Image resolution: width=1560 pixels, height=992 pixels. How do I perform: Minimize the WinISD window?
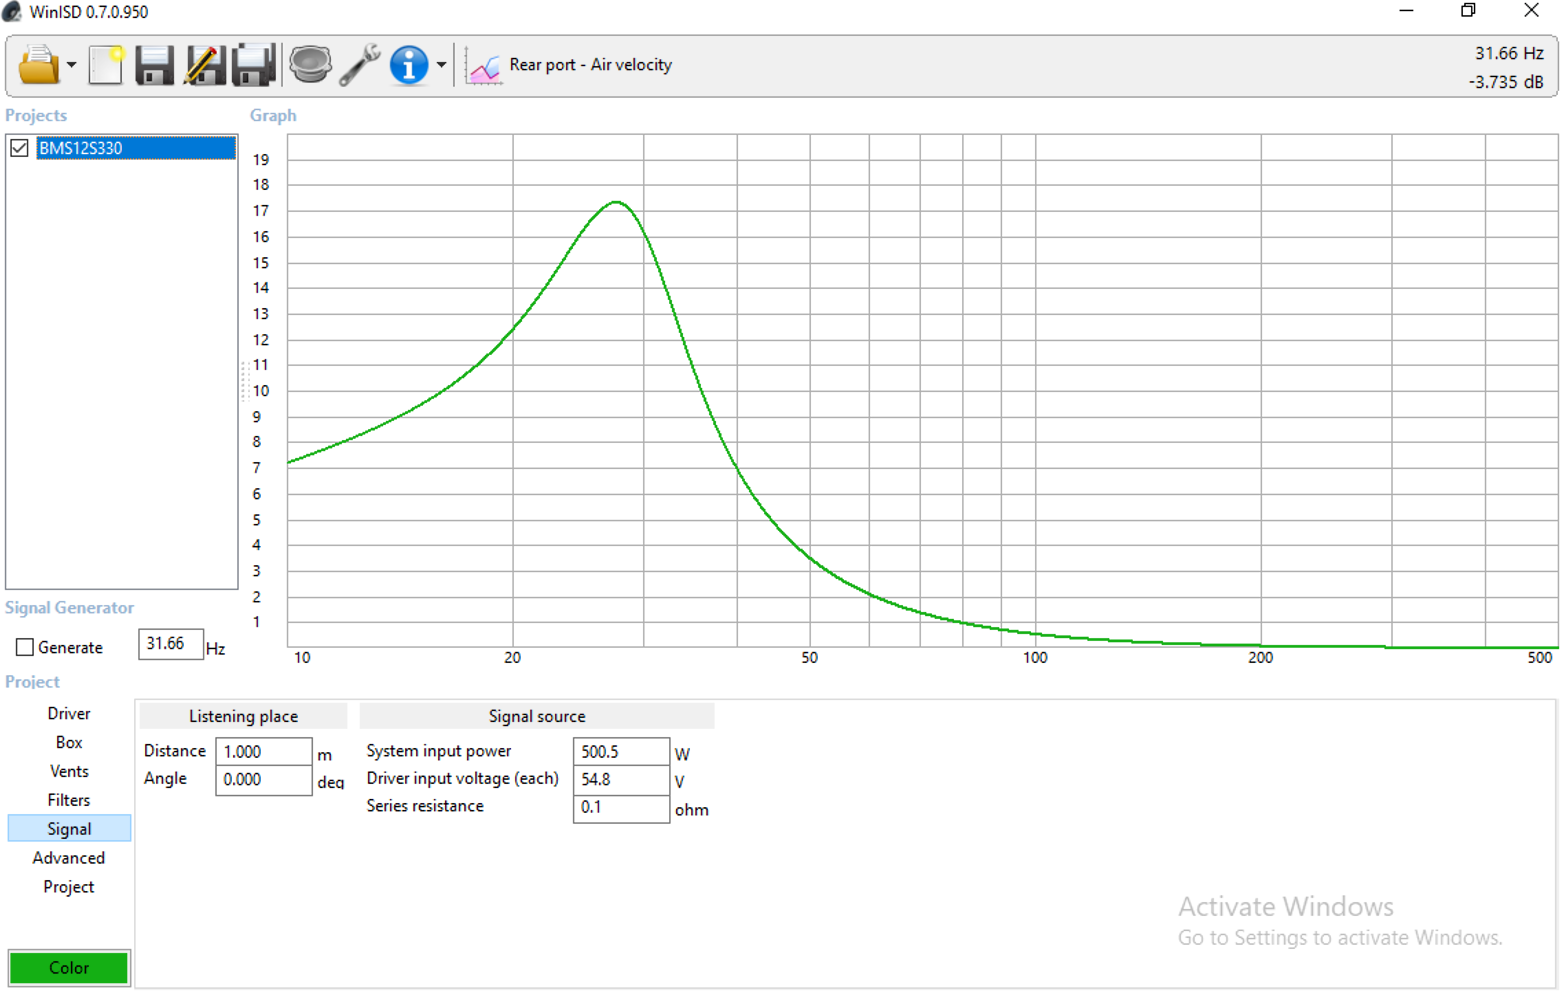[x=1406, y=11]
